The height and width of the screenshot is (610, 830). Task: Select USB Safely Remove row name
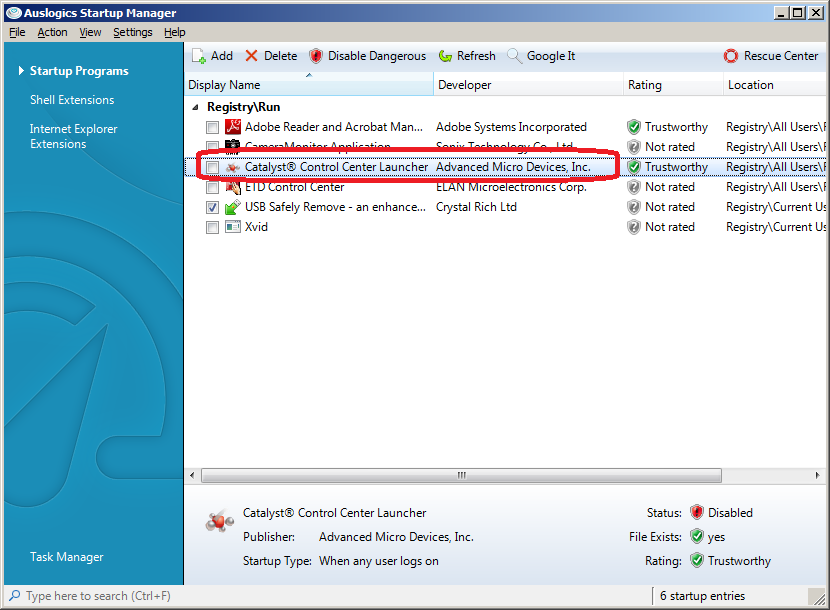click(x=335, y=207)
